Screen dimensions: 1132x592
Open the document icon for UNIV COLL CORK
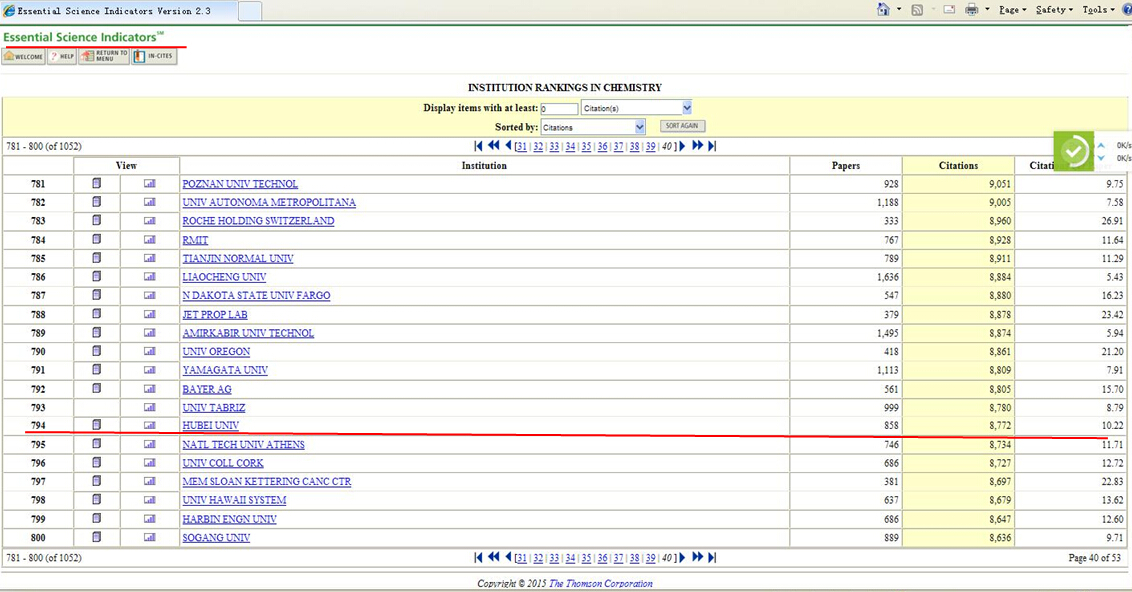point(97,463)
